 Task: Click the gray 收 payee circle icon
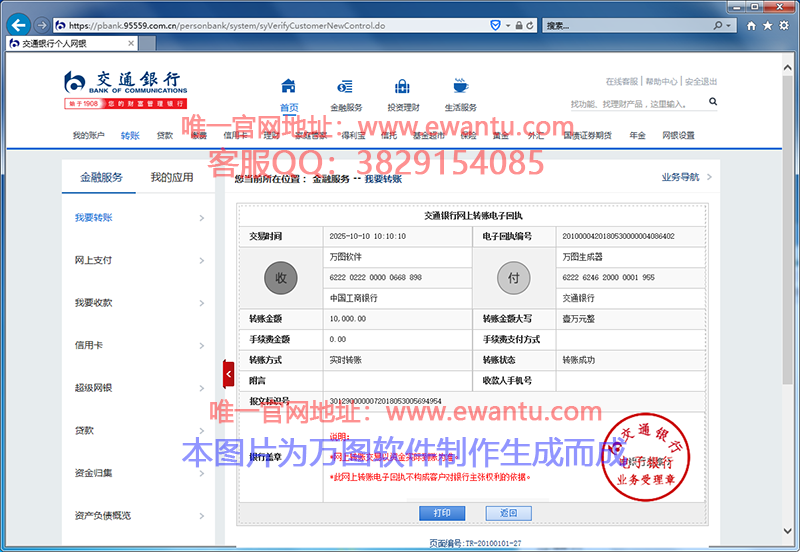coord(281,278)
